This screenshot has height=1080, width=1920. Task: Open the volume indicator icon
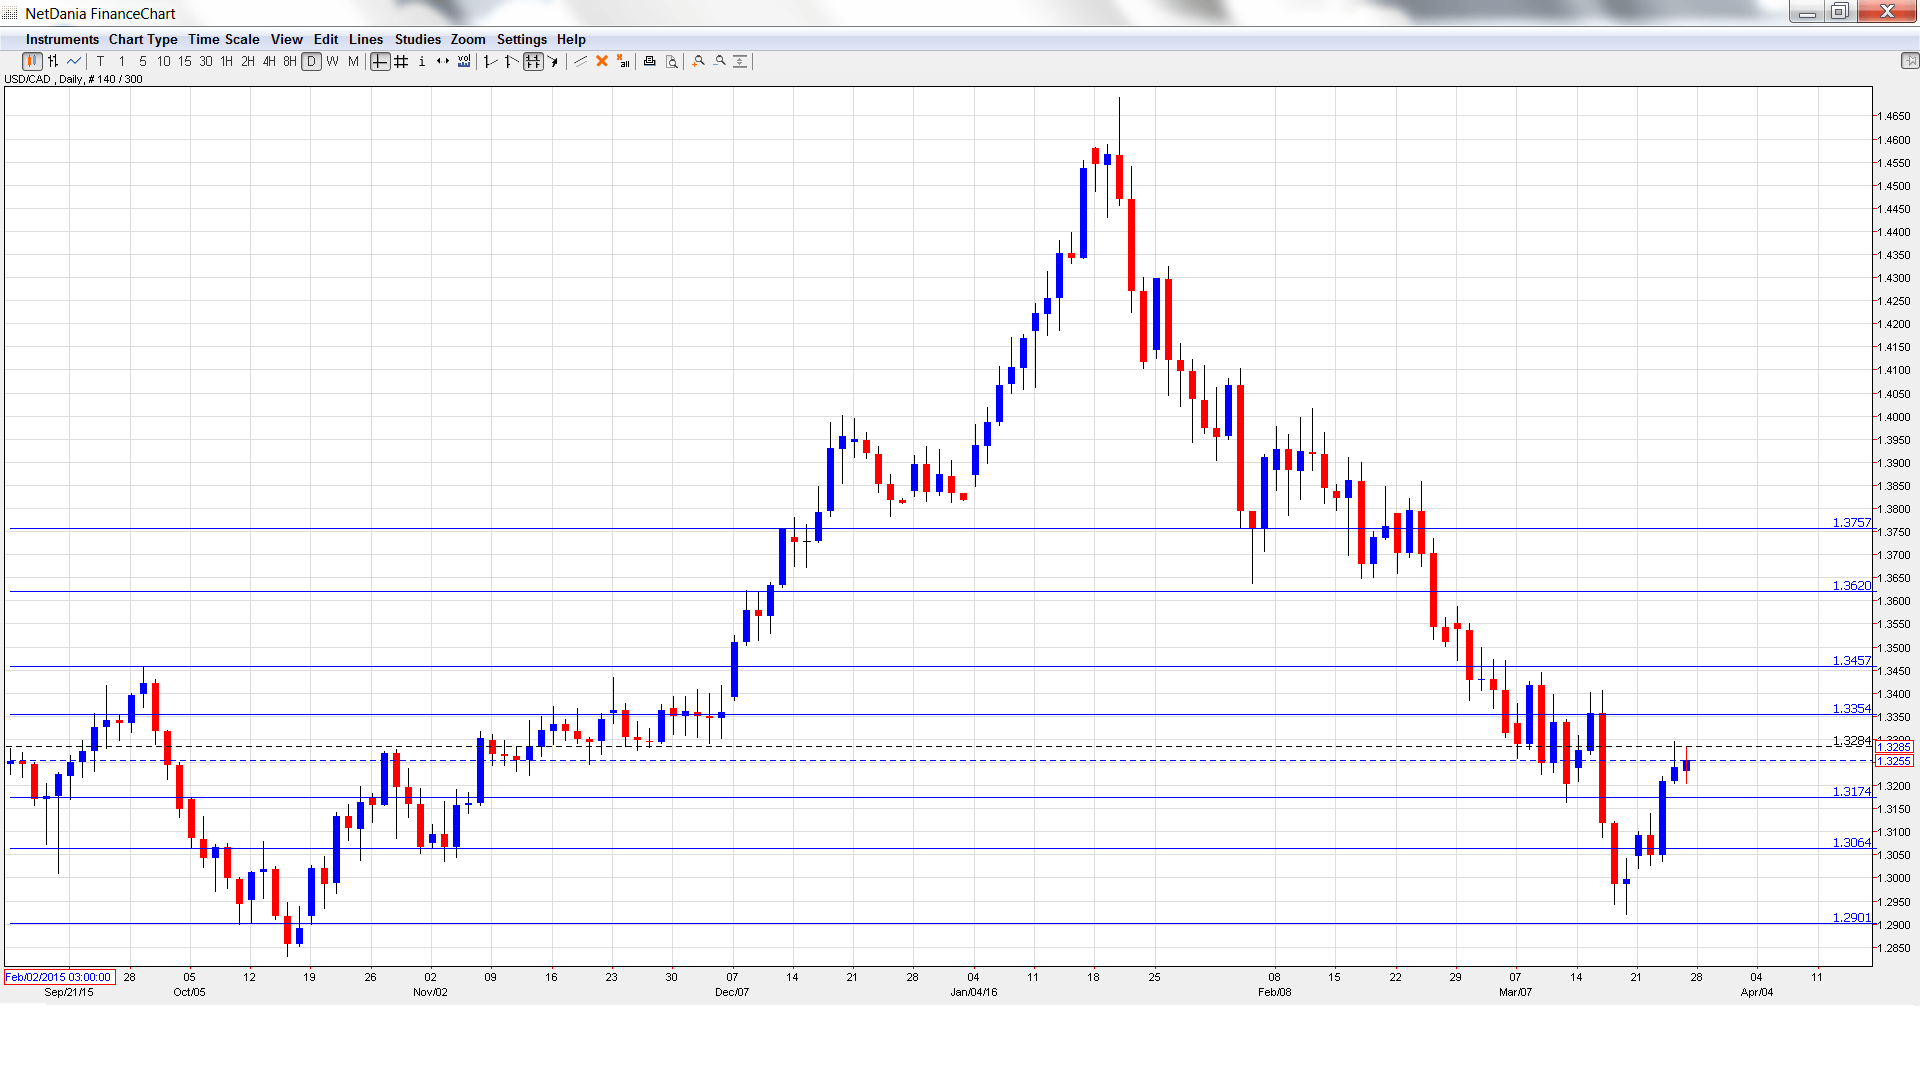click(x=464, y=61)
